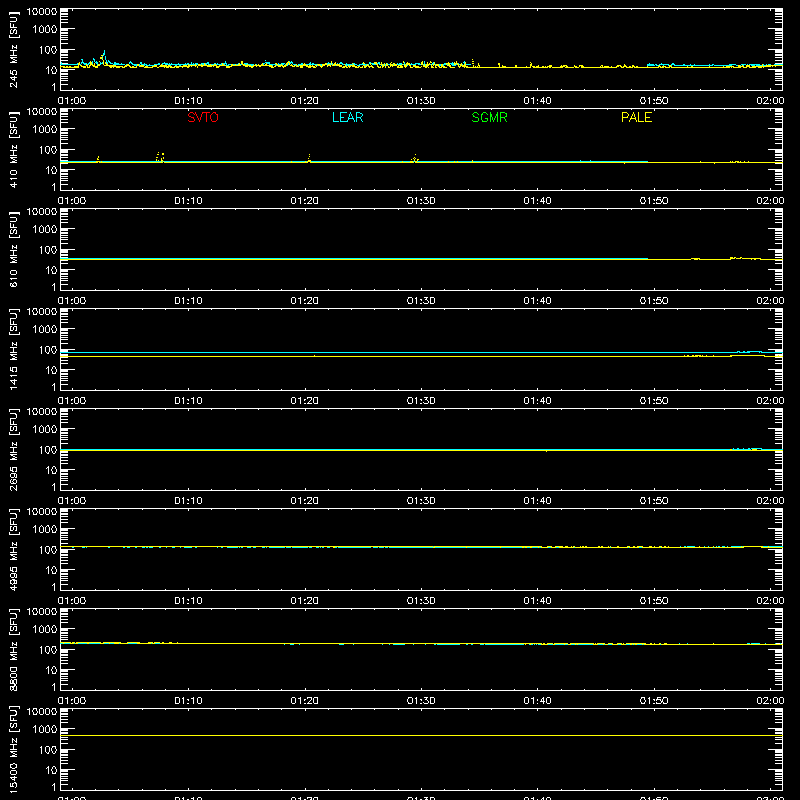Click 01:00 tick label below 2695 MHz plot

click(72, 501)
